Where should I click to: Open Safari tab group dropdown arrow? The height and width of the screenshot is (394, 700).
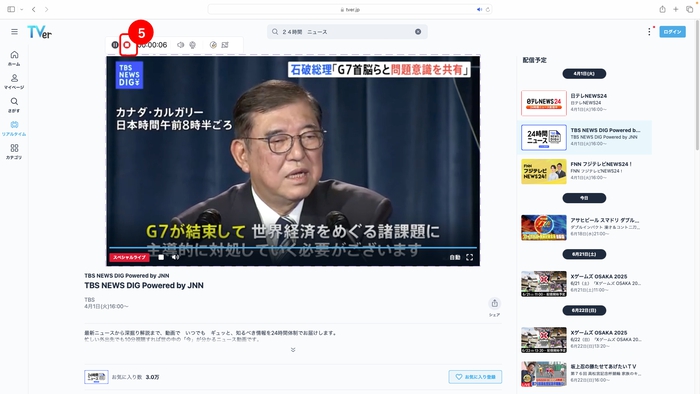pos(21,9)
